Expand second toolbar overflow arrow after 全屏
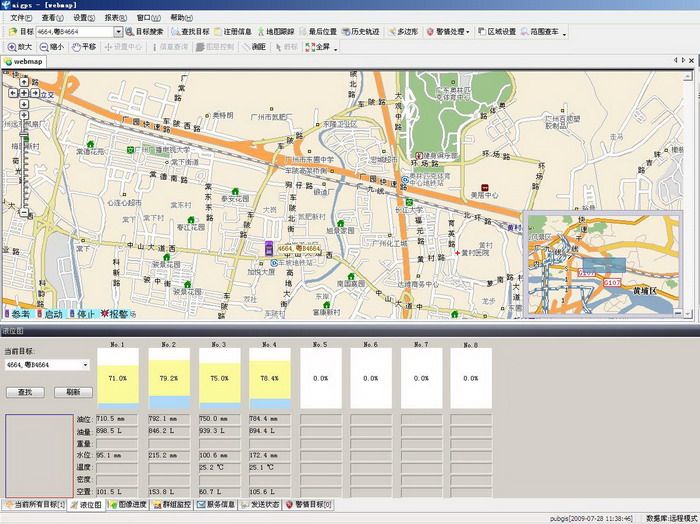700x524 pixels. pyautogui.click(x=336, y=49)
